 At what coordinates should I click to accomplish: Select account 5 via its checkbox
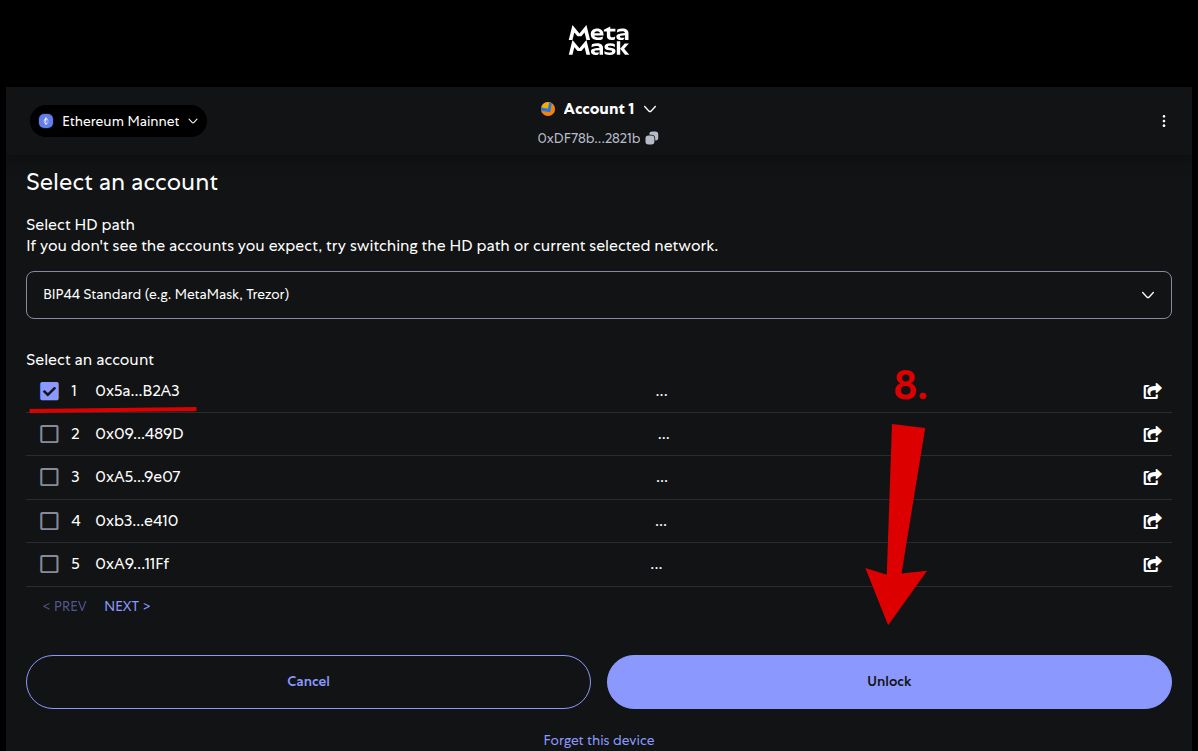coord(49,563)
